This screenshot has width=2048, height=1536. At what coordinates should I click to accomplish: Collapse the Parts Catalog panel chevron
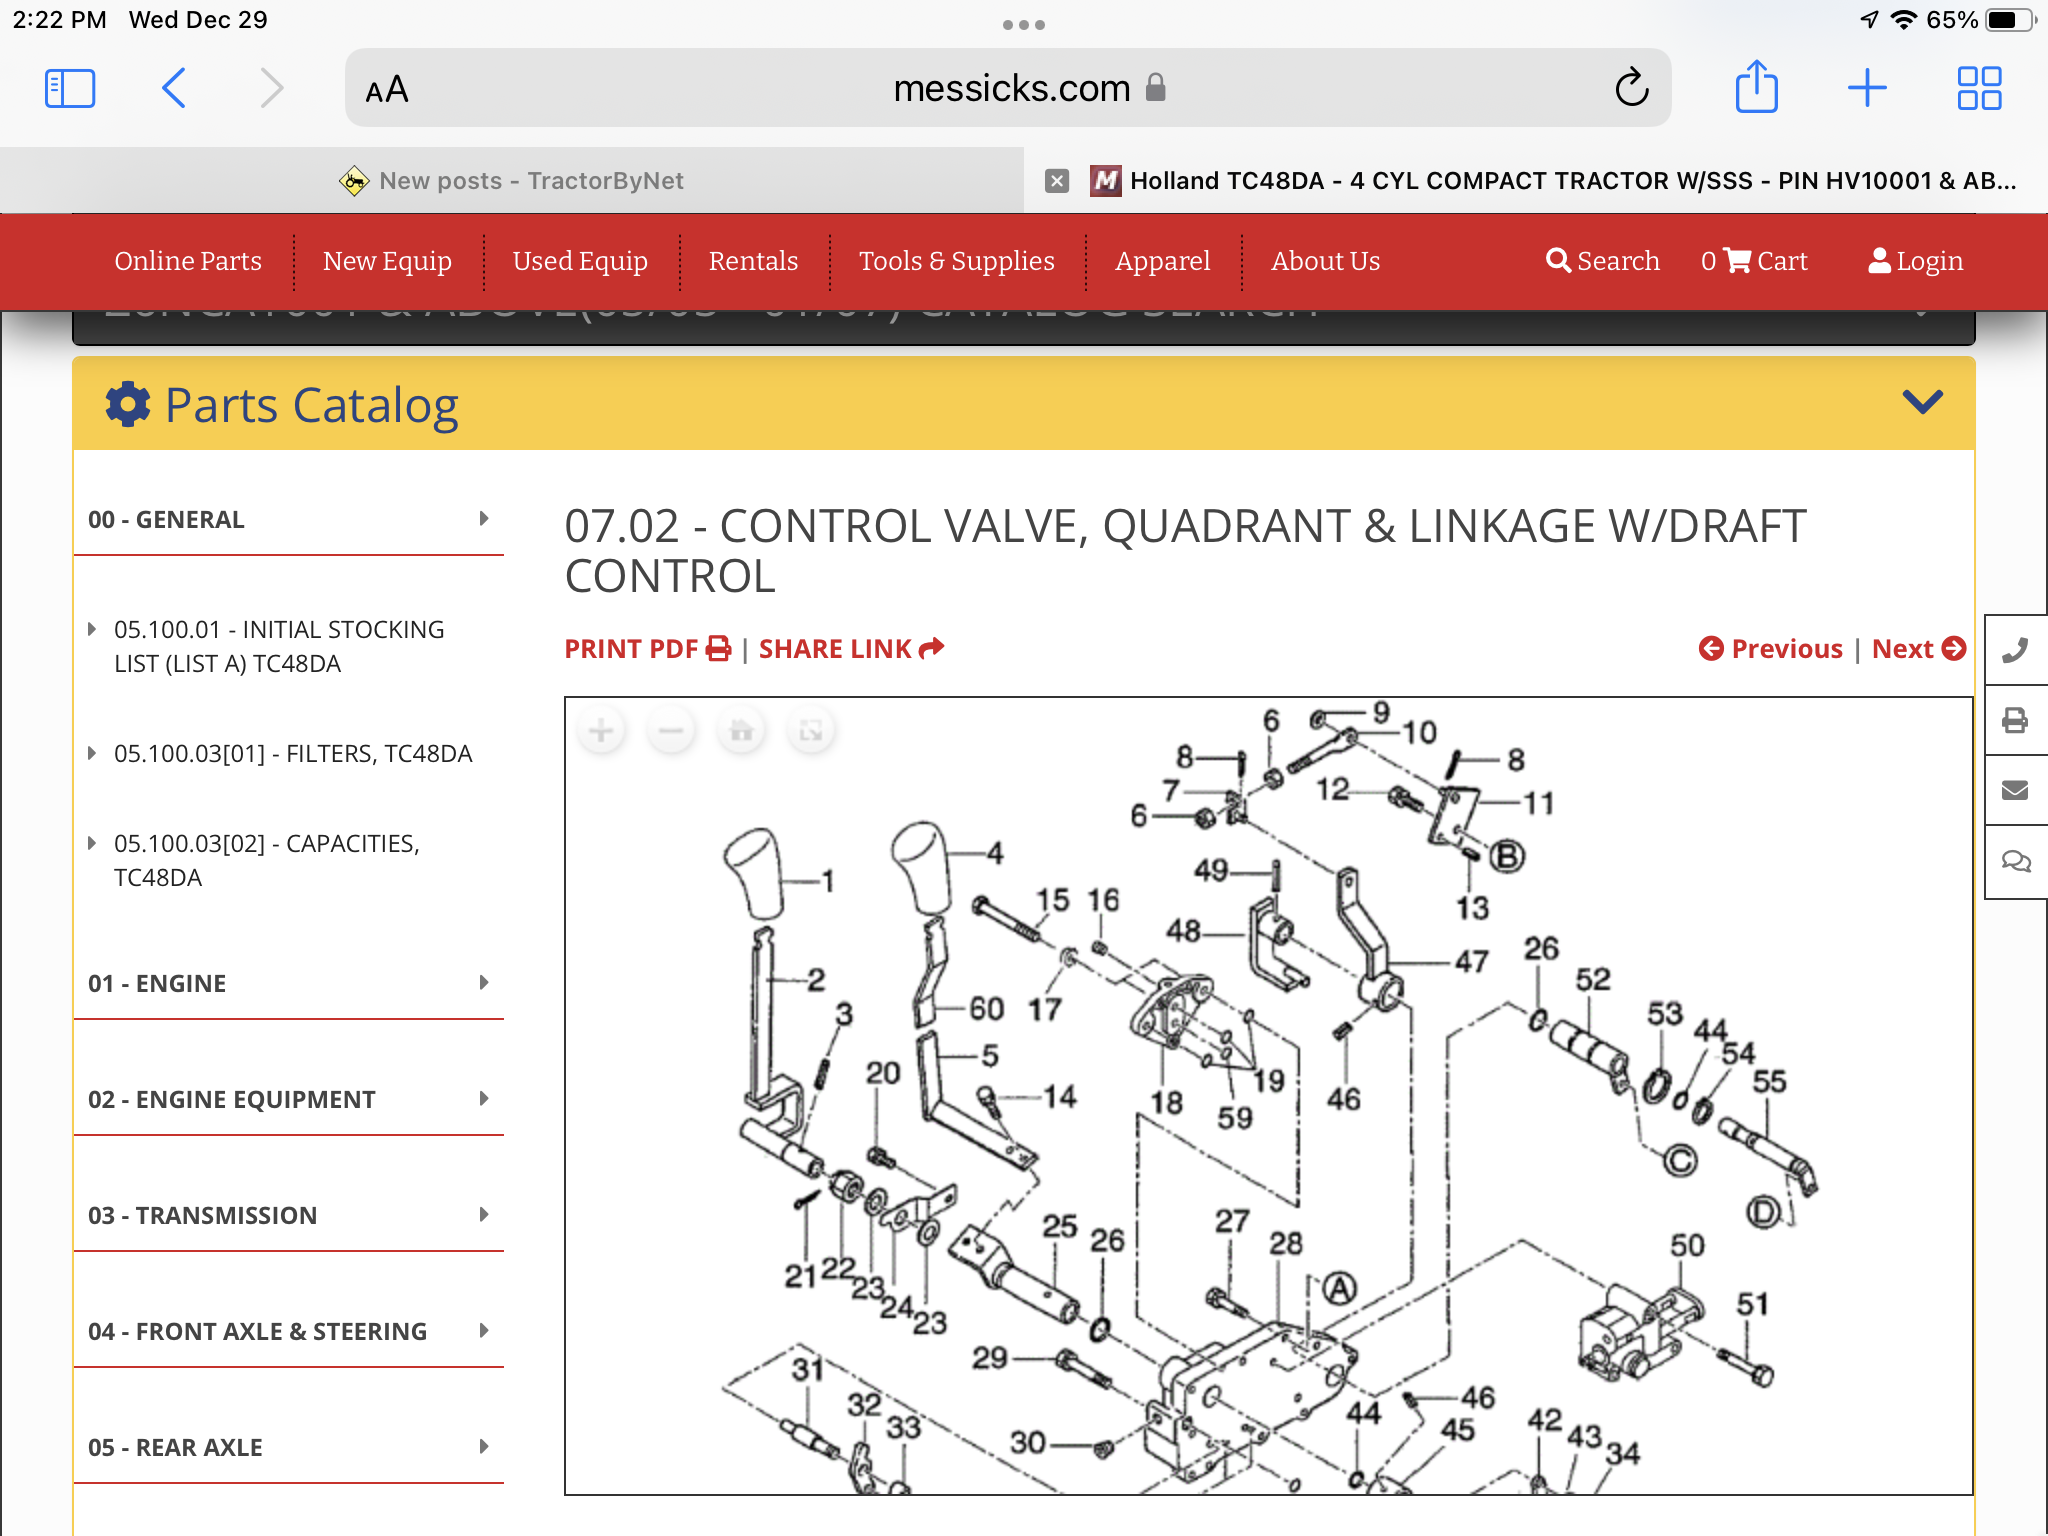tap(1922, 402)
